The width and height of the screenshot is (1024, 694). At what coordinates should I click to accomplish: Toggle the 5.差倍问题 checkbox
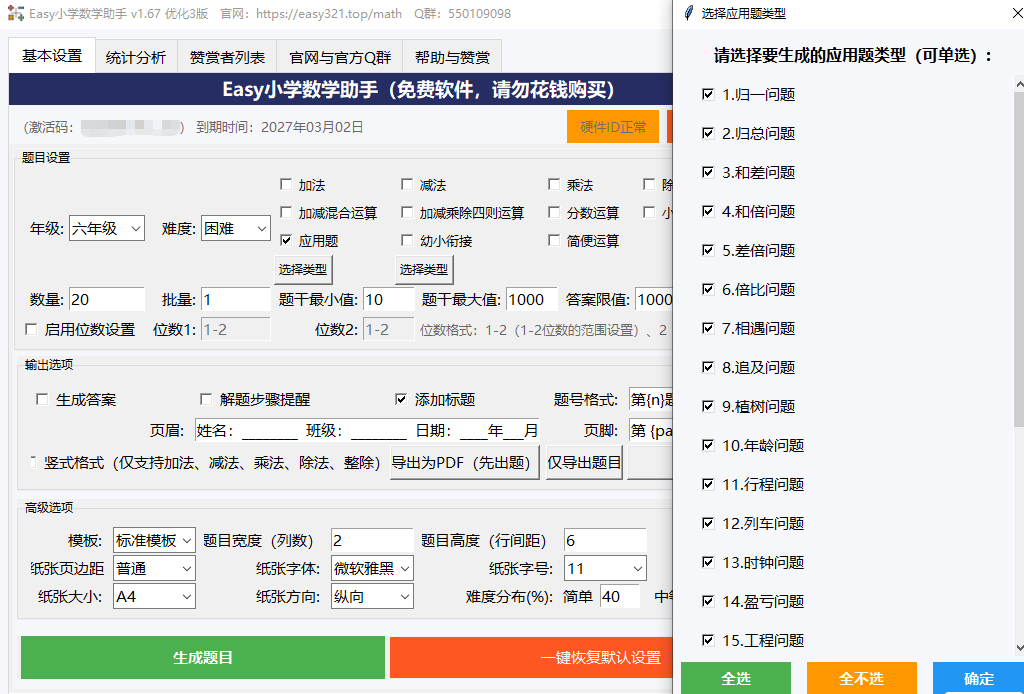[708, 250]
